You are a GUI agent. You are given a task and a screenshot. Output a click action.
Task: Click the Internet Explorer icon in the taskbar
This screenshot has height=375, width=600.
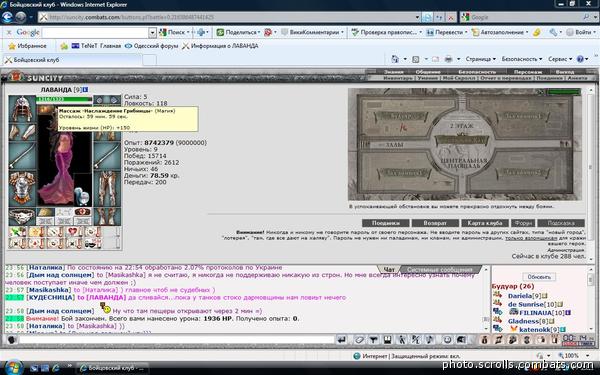point(56,368)
